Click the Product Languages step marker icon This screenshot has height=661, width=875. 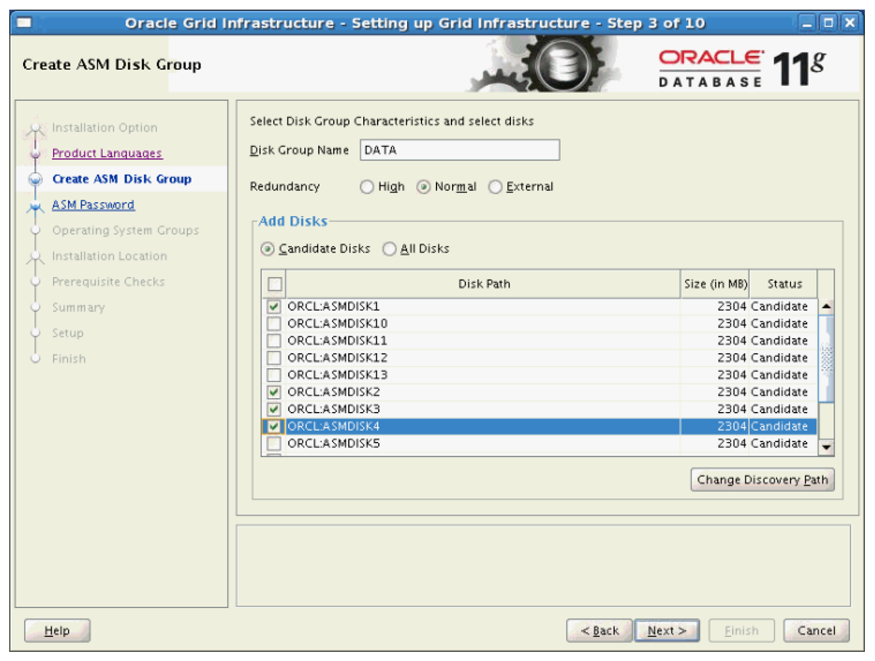click(x=36, y=154)
